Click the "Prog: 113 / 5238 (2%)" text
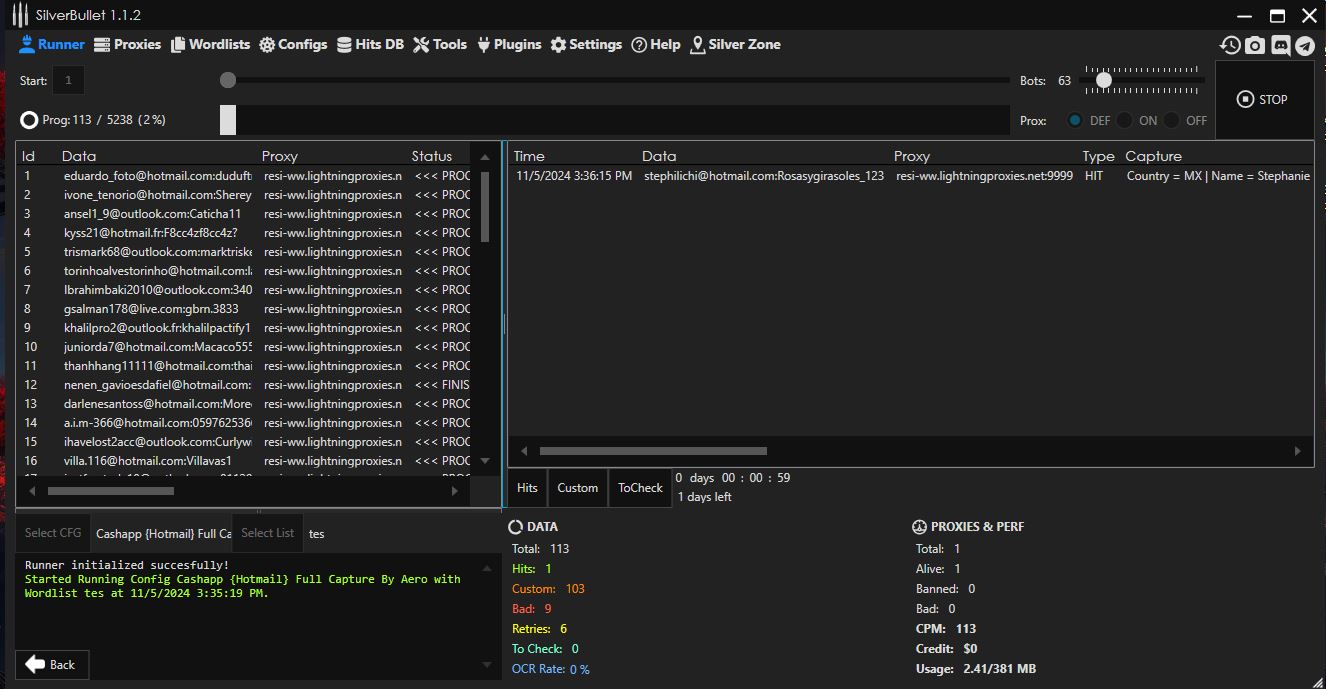Viewport: 1326px width, 689px height. tap(104, 120)
